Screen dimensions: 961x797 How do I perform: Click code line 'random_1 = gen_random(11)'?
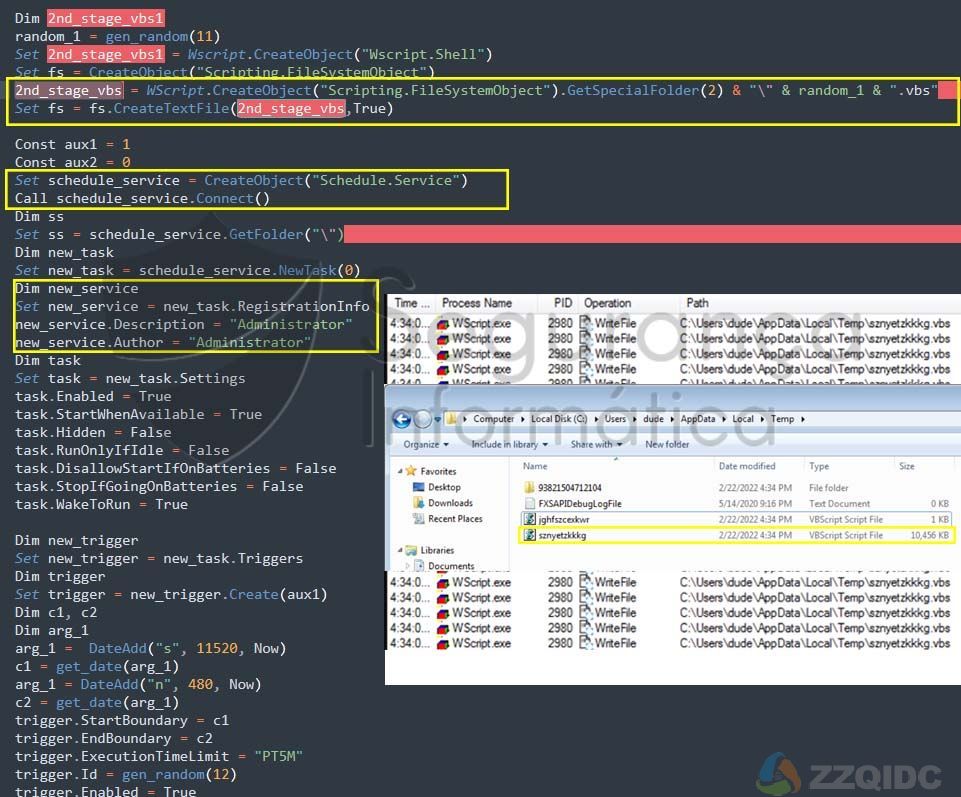click(117, 37)
